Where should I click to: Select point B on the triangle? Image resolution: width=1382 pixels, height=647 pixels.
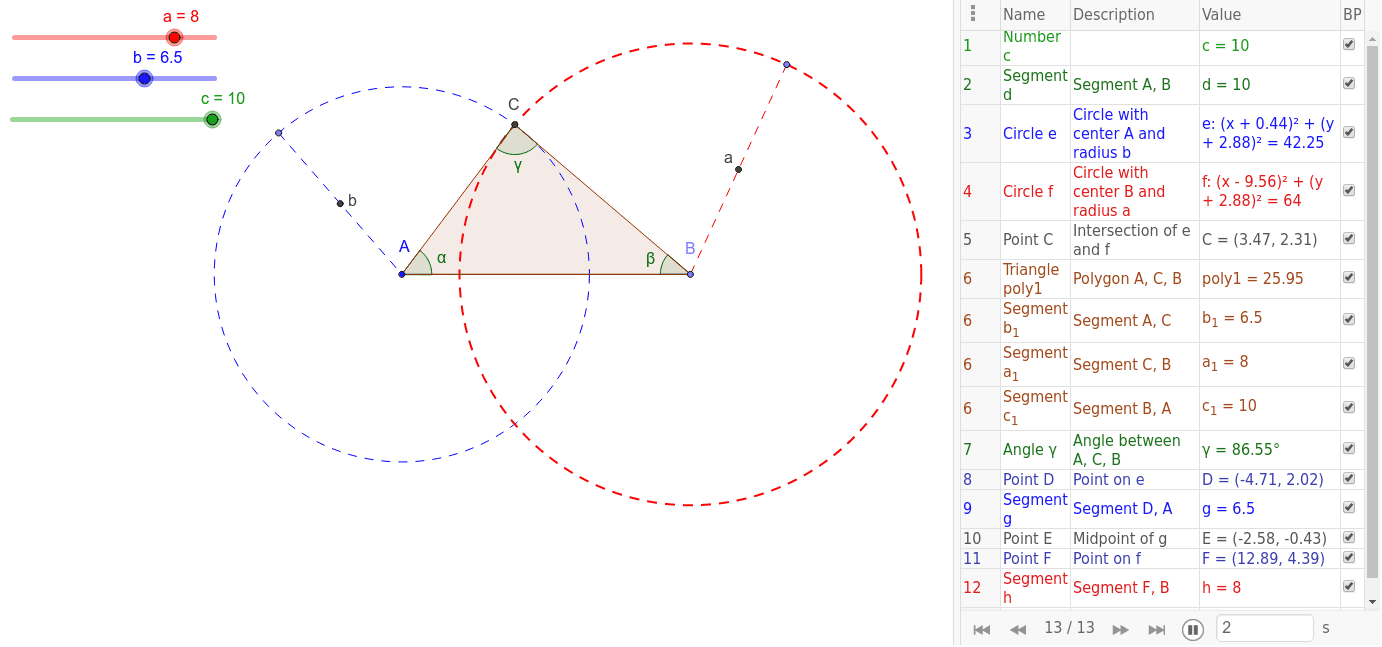point(690,274)
